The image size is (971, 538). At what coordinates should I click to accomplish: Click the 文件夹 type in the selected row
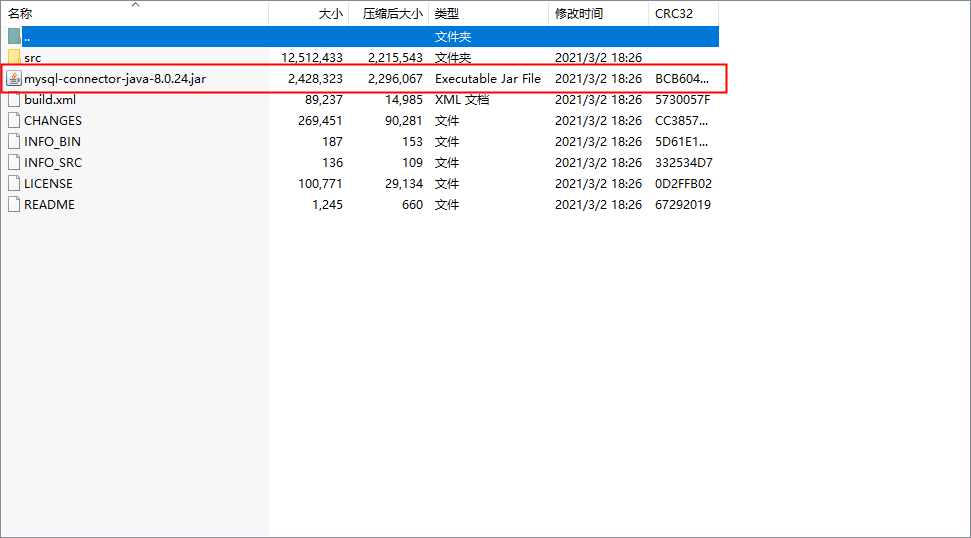(x=453, y=37)
